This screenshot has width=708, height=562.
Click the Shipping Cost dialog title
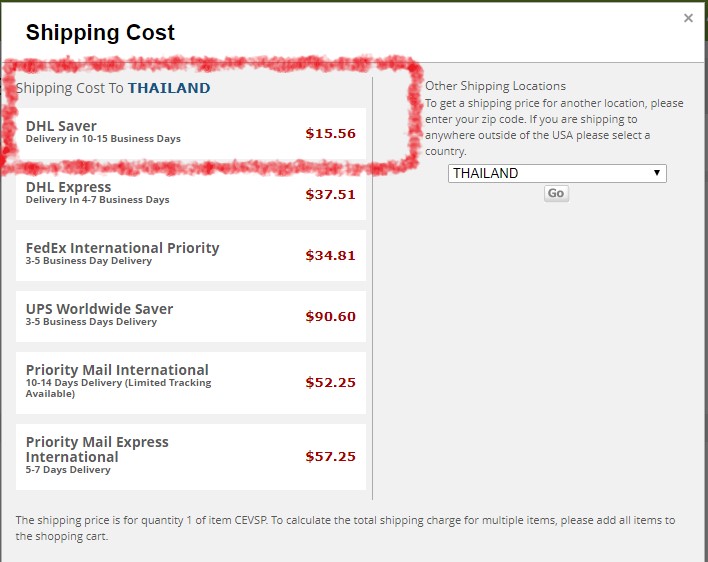coord(100,33)
